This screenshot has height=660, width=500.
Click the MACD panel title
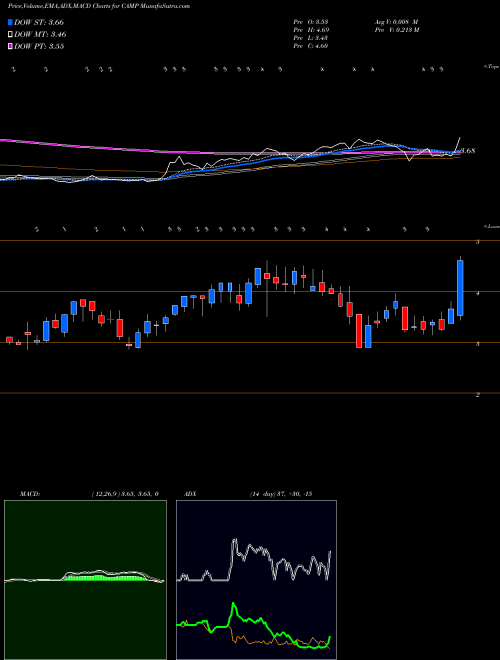(30, 494)
